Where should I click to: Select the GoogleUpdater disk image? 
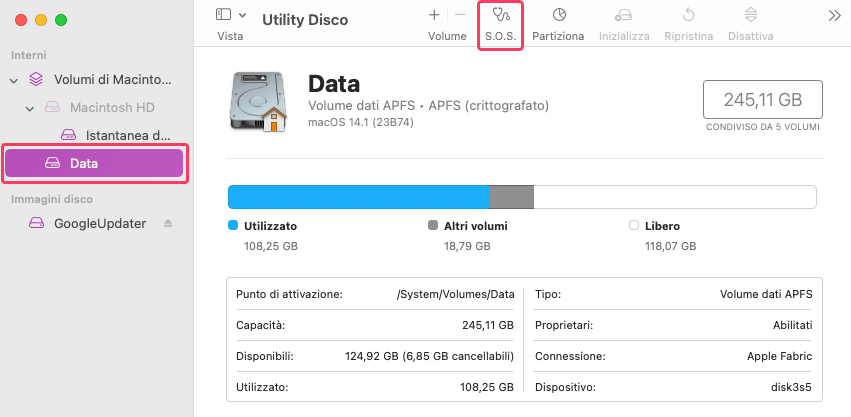[x=100, y=223]
